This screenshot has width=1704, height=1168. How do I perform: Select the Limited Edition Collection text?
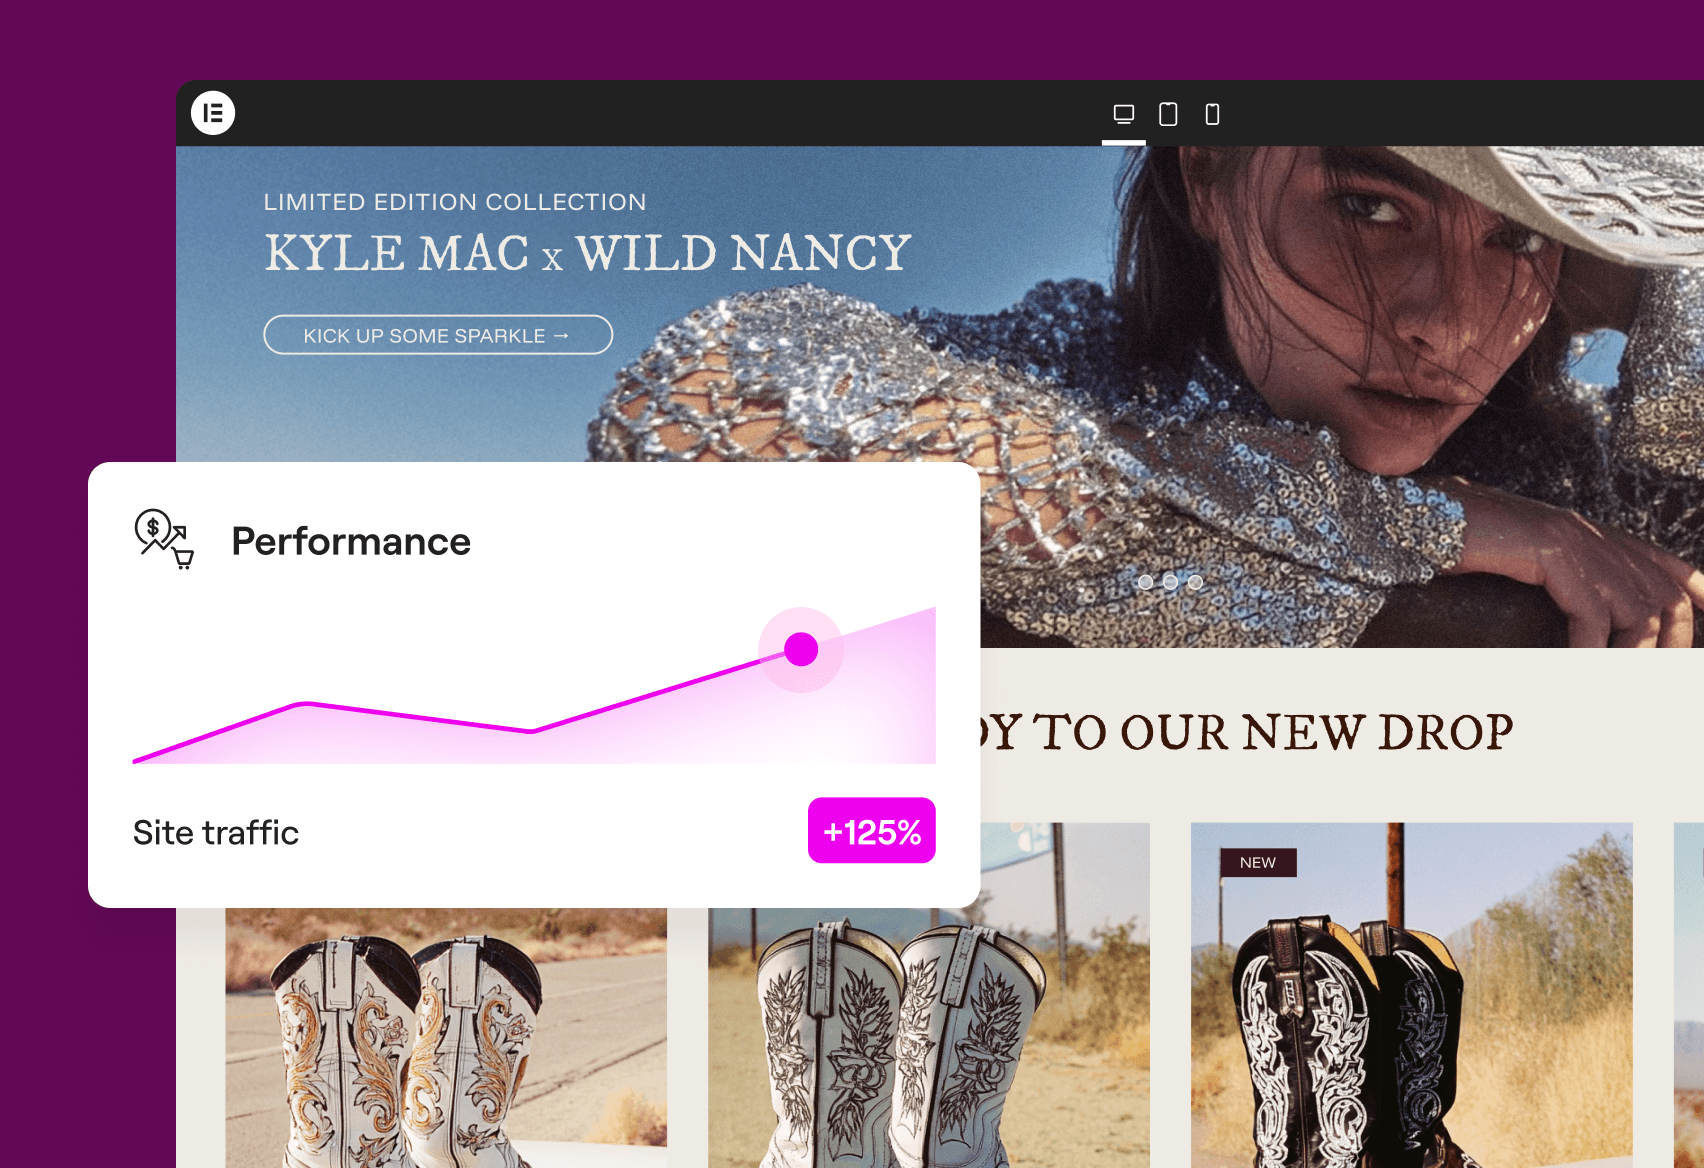pos(455,202)
